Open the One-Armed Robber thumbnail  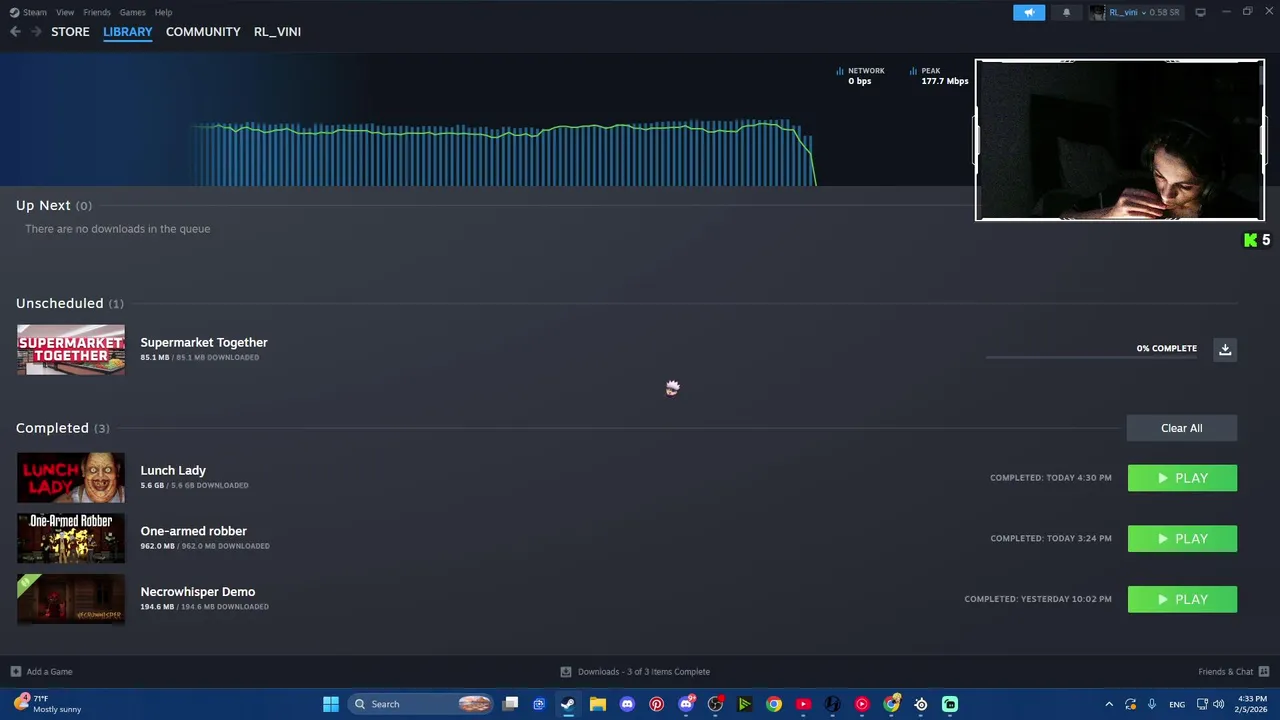[x=71, y=538]
